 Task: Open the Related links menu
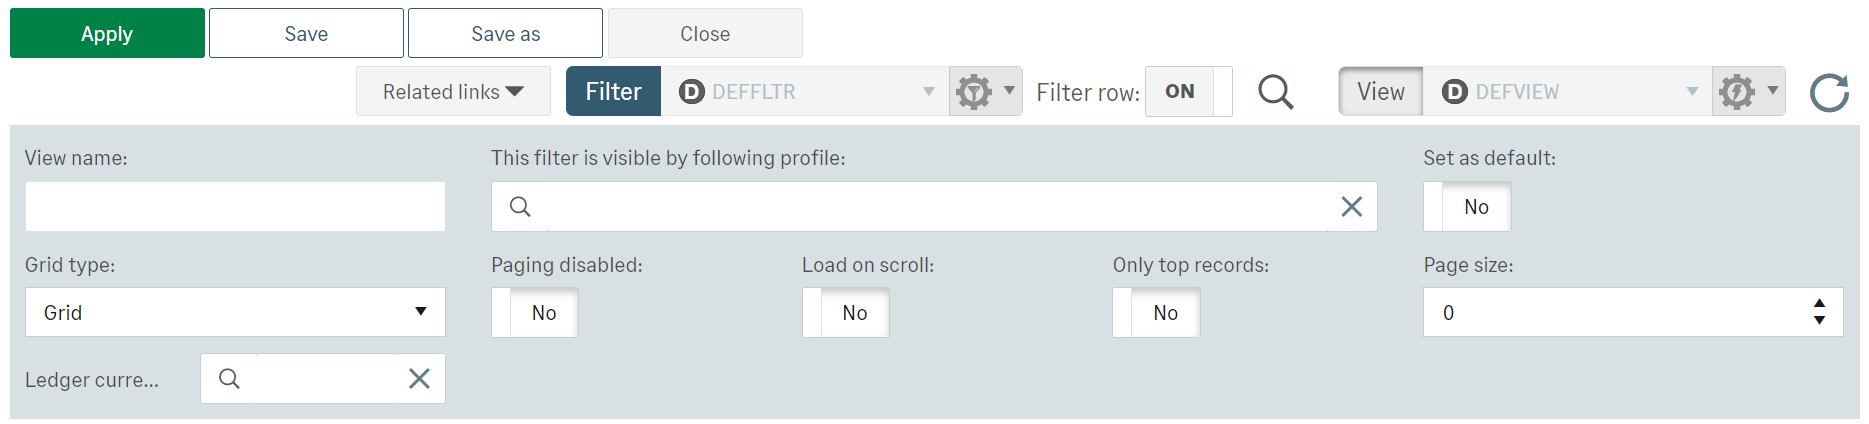[453, 92]
